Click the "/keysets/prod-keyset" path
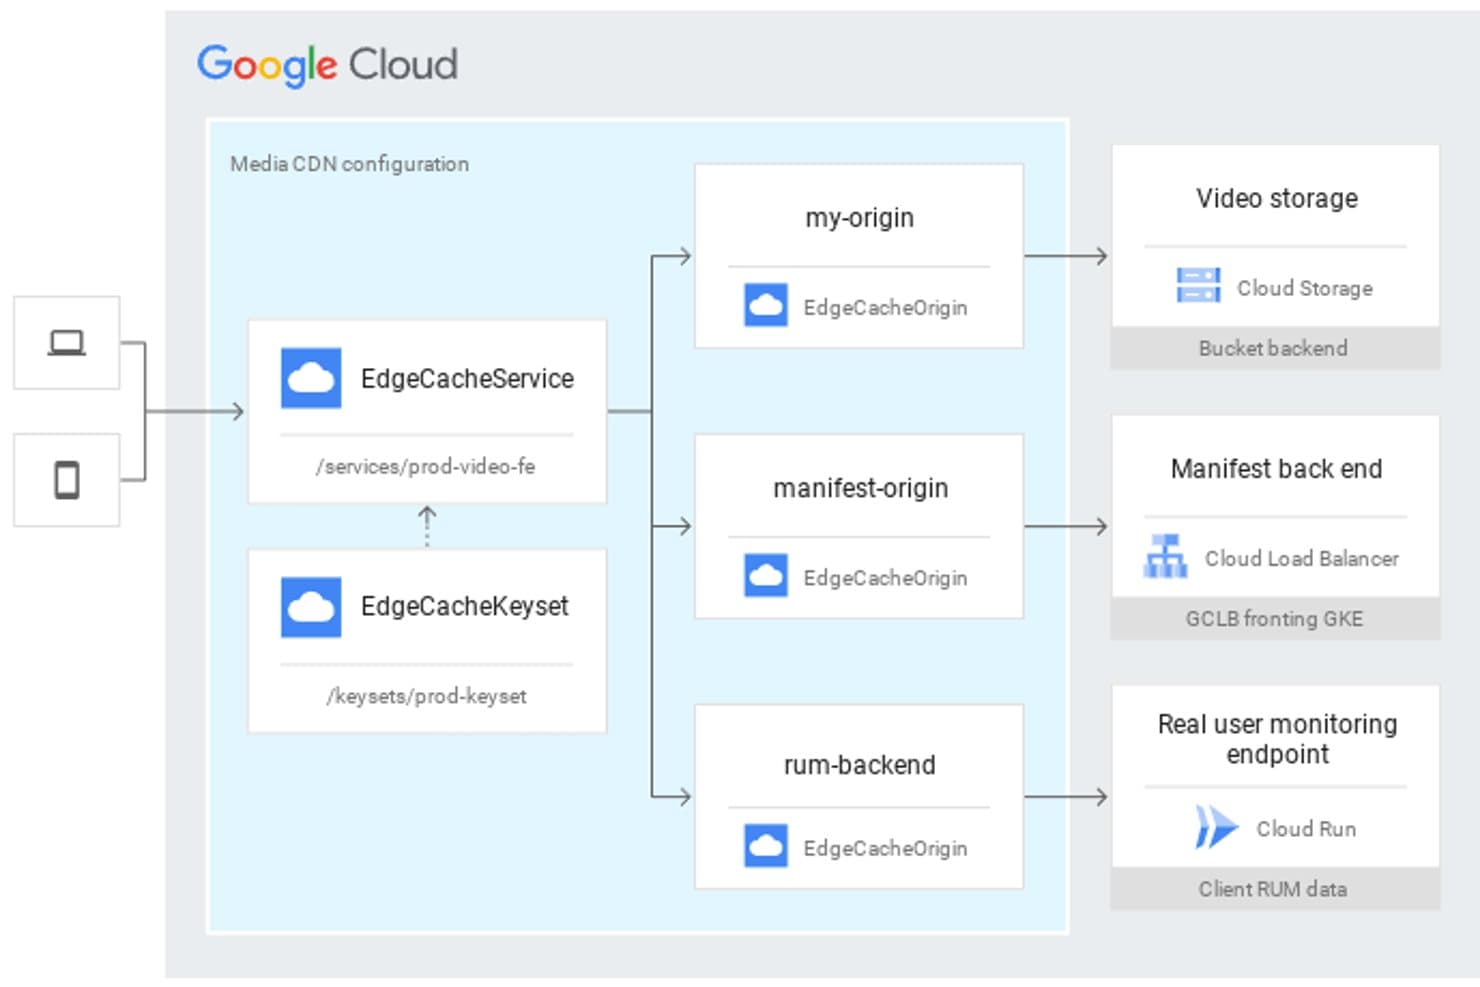The image size is (1480, 987). (x=427, y=696)
